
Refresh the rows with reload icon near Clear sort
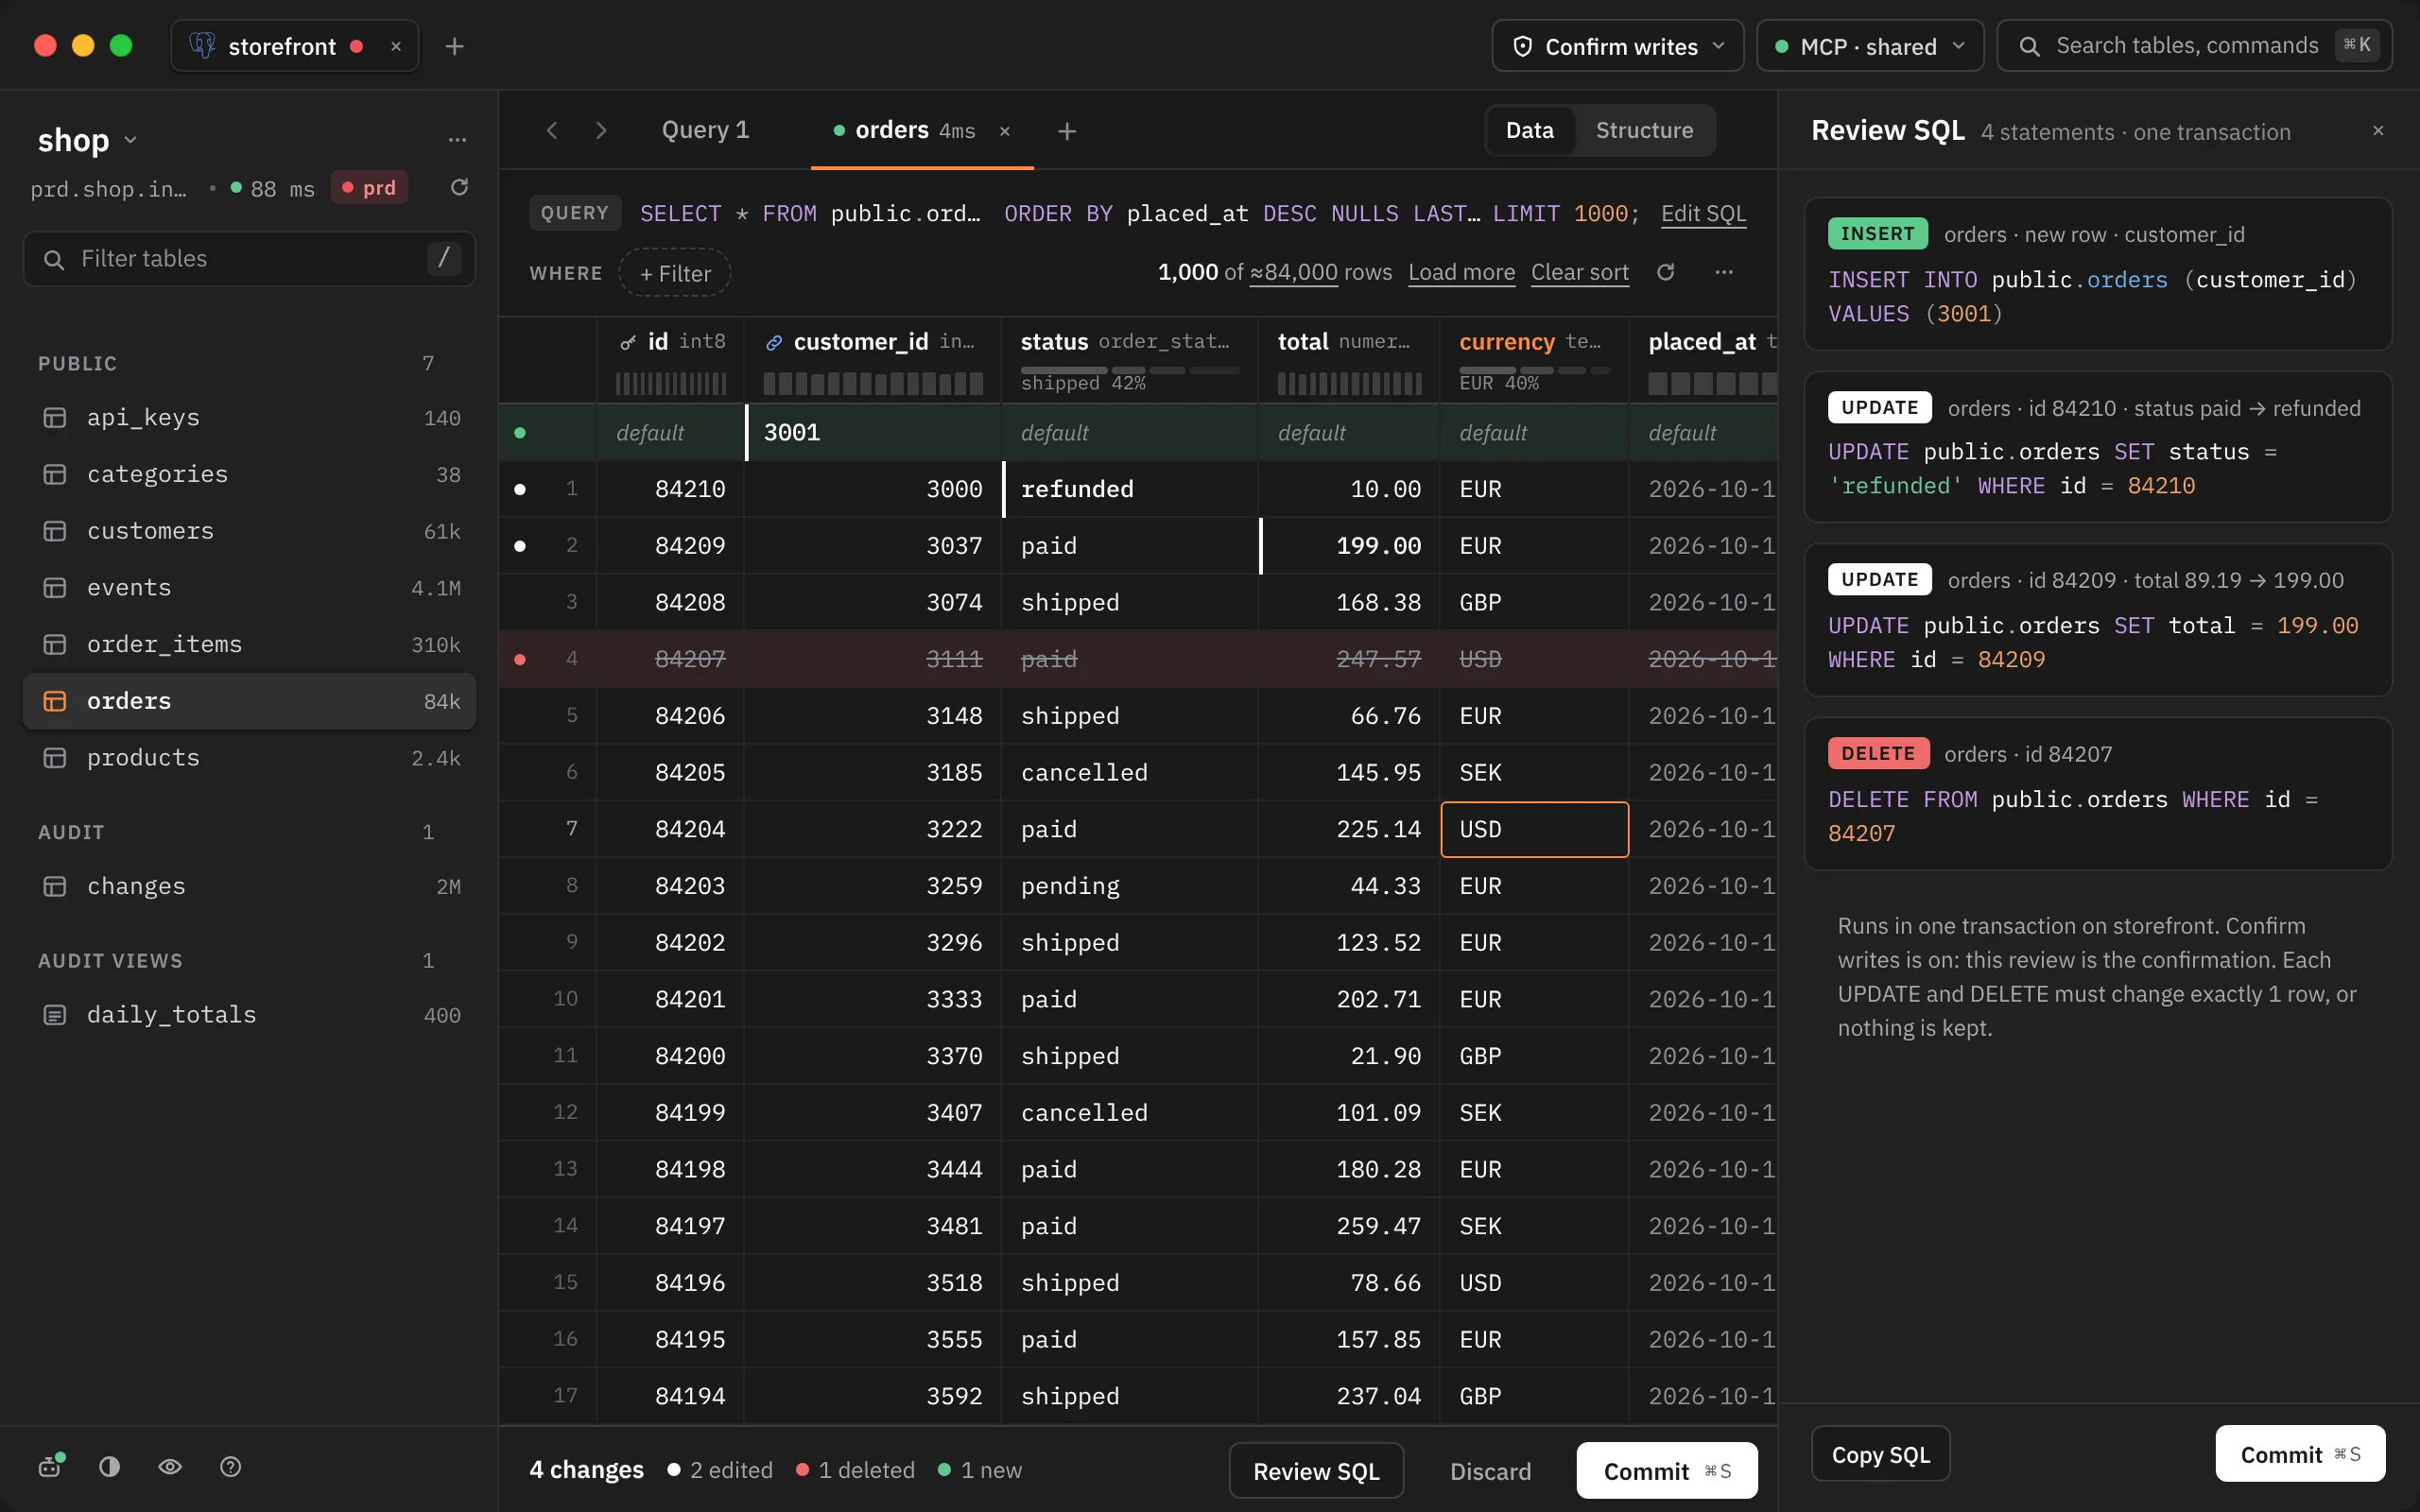pyautogui.click(x=1665, y=272)
